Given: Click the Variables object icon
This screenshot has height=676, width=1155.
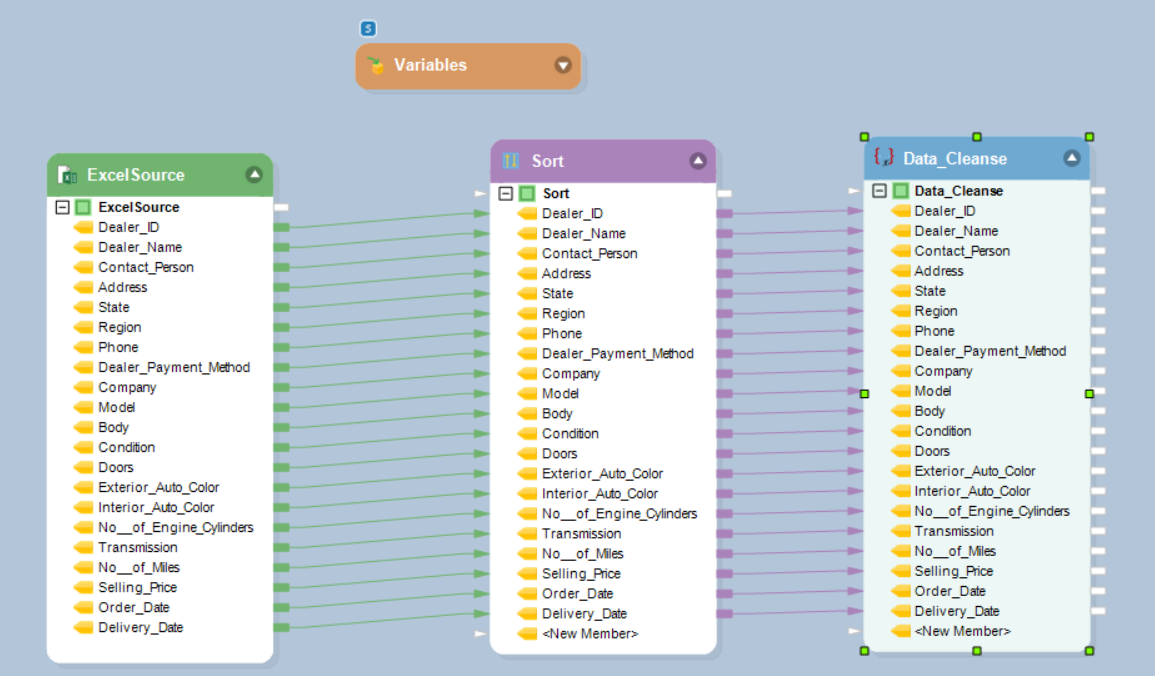Looking at the screenshot, I should [x=376, y=66].
